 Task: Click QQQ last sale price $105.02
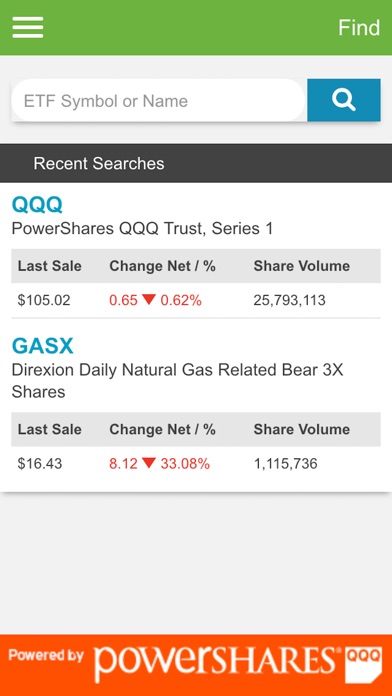[x=44, y=301]
